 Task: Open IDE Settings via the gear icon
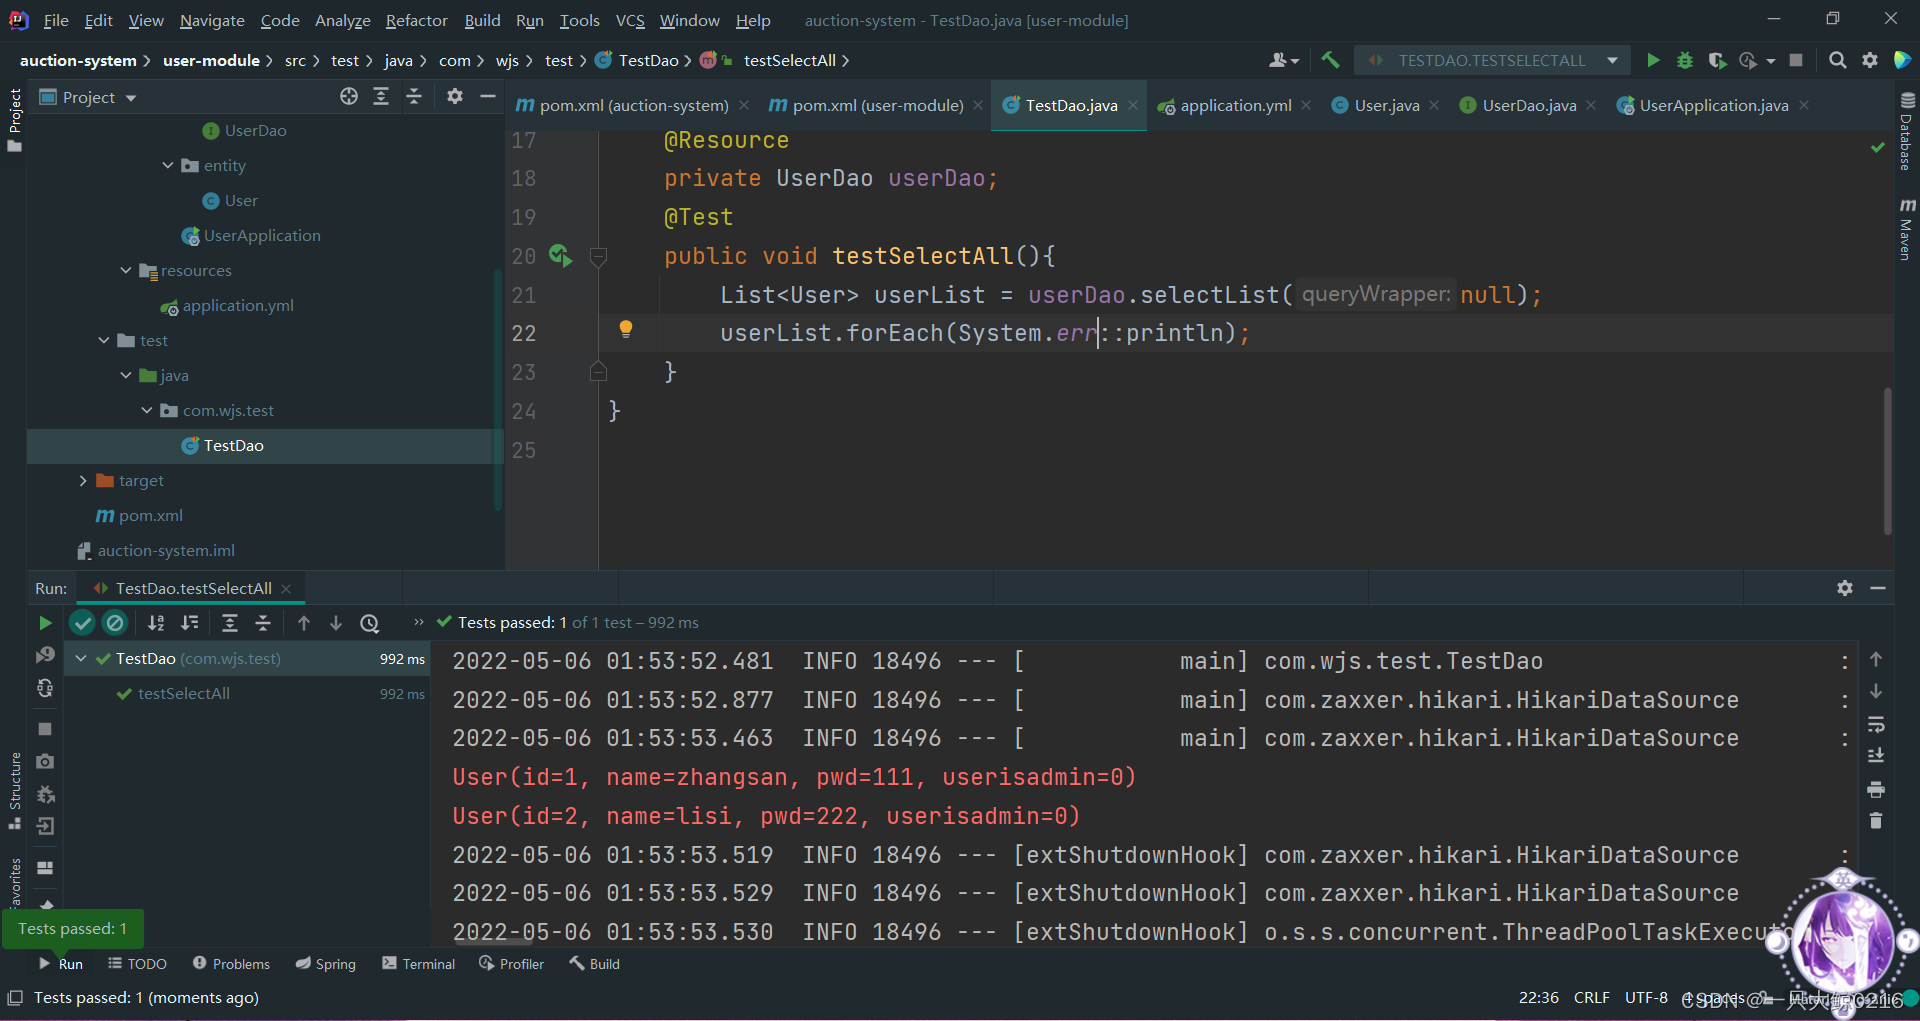[1871, 60]
